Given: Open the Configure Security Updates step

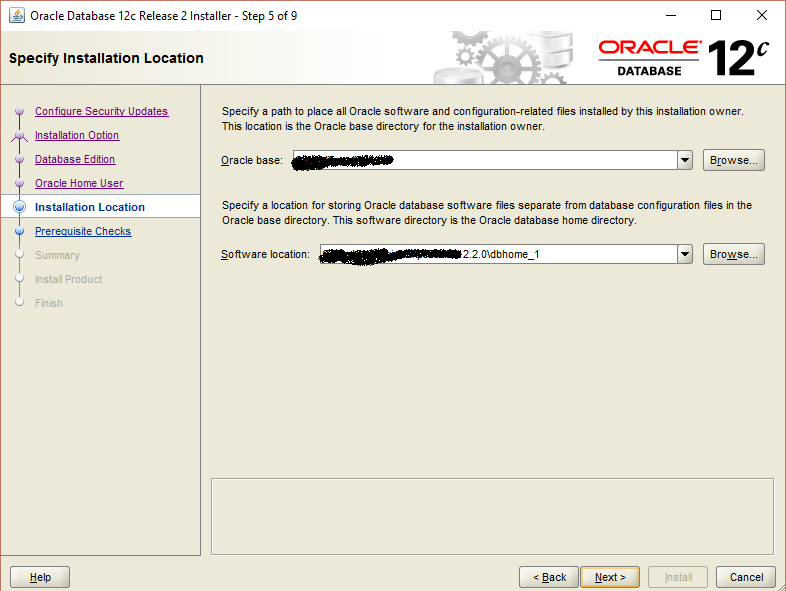Looking at the screenshot, I should point(101,112).
